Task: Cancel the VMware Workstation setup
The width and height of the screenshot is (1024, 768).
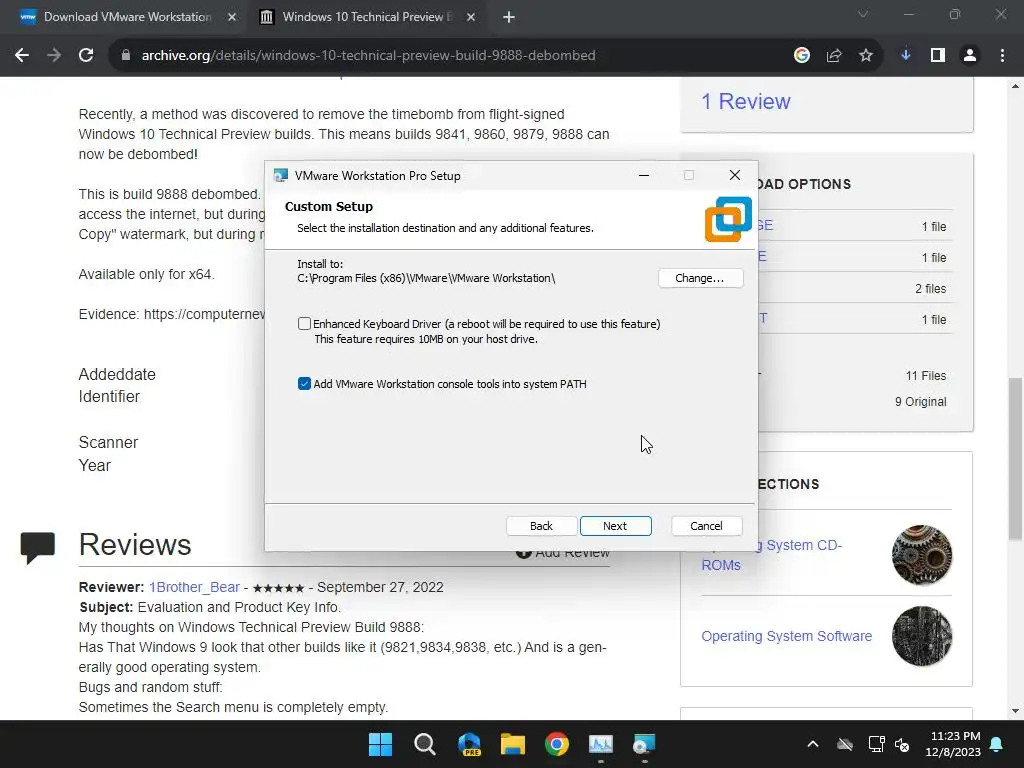Action: tap(706, 526)
